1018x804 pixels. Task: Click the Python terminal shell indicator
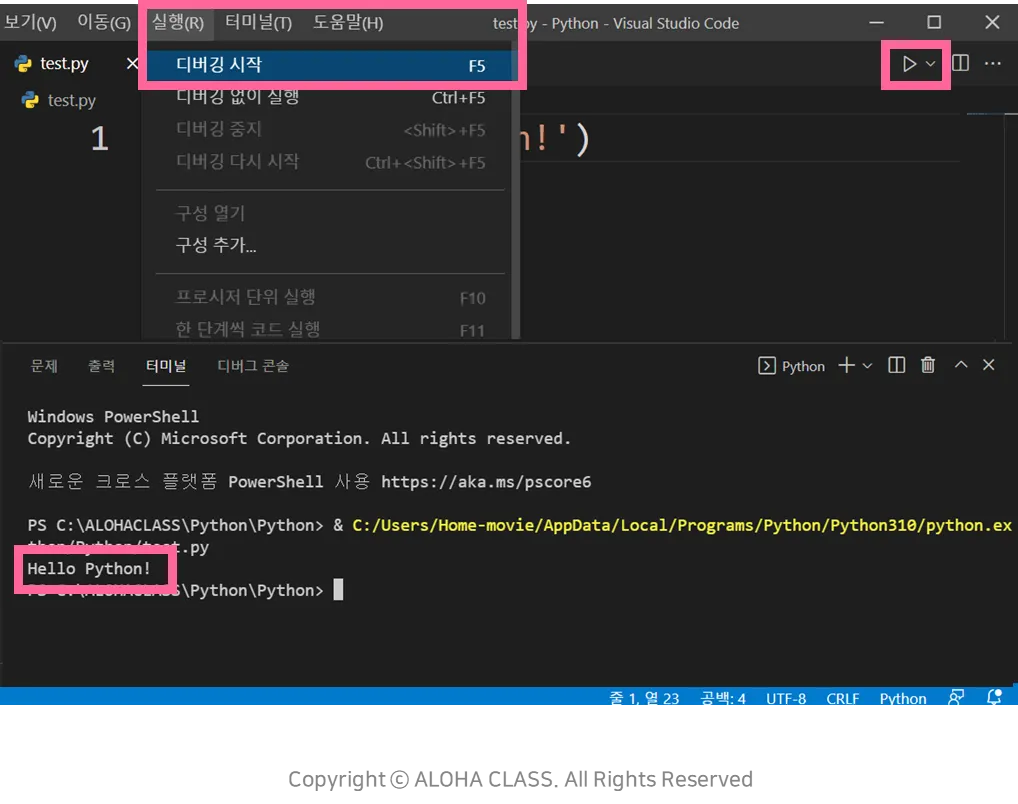[x=791, y=366]
